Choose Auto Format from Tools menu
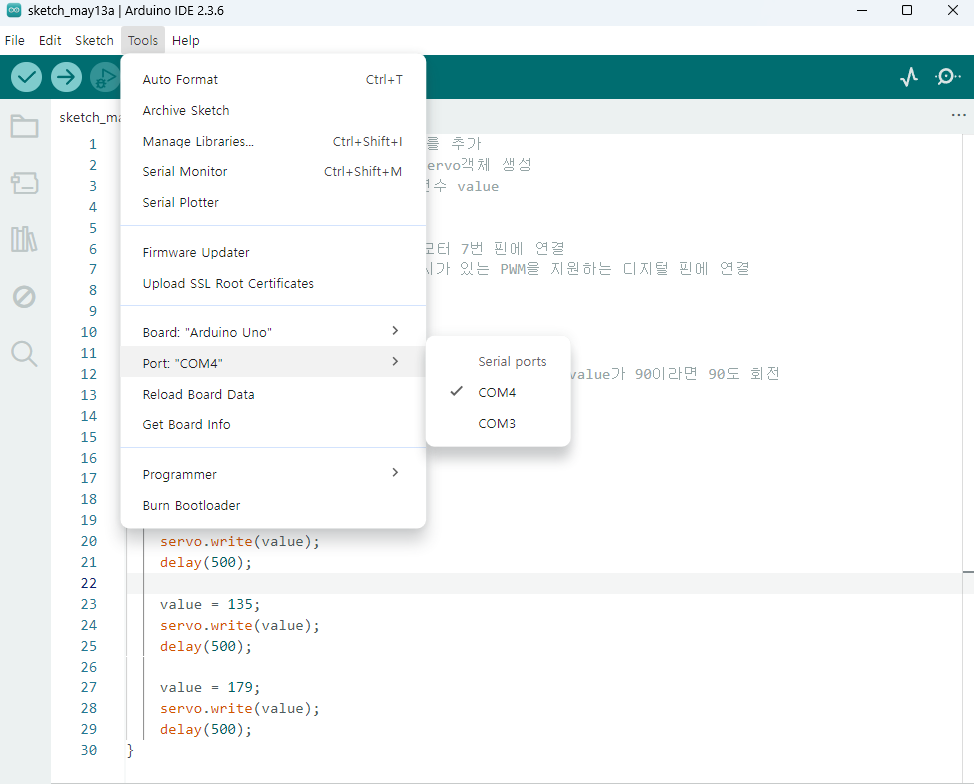Viewport: 974px width, 784px height. 180,80
